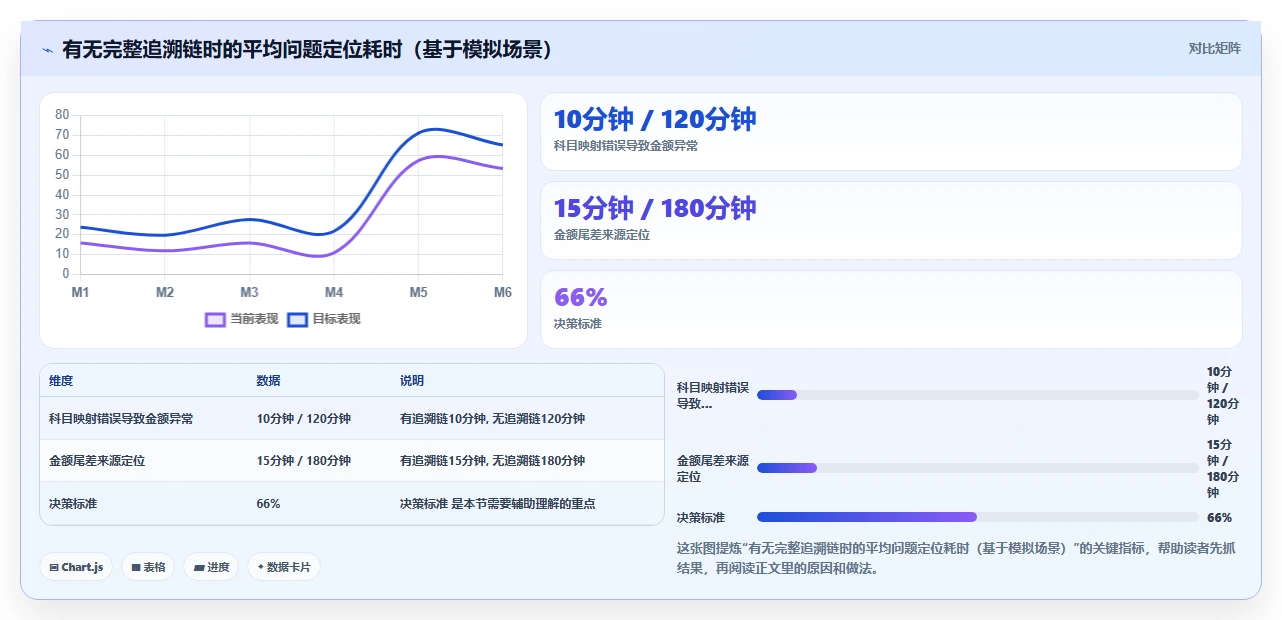Click 决策标准 caption in the third card
Screen dimensions: 1282x620
click(578, 324)
